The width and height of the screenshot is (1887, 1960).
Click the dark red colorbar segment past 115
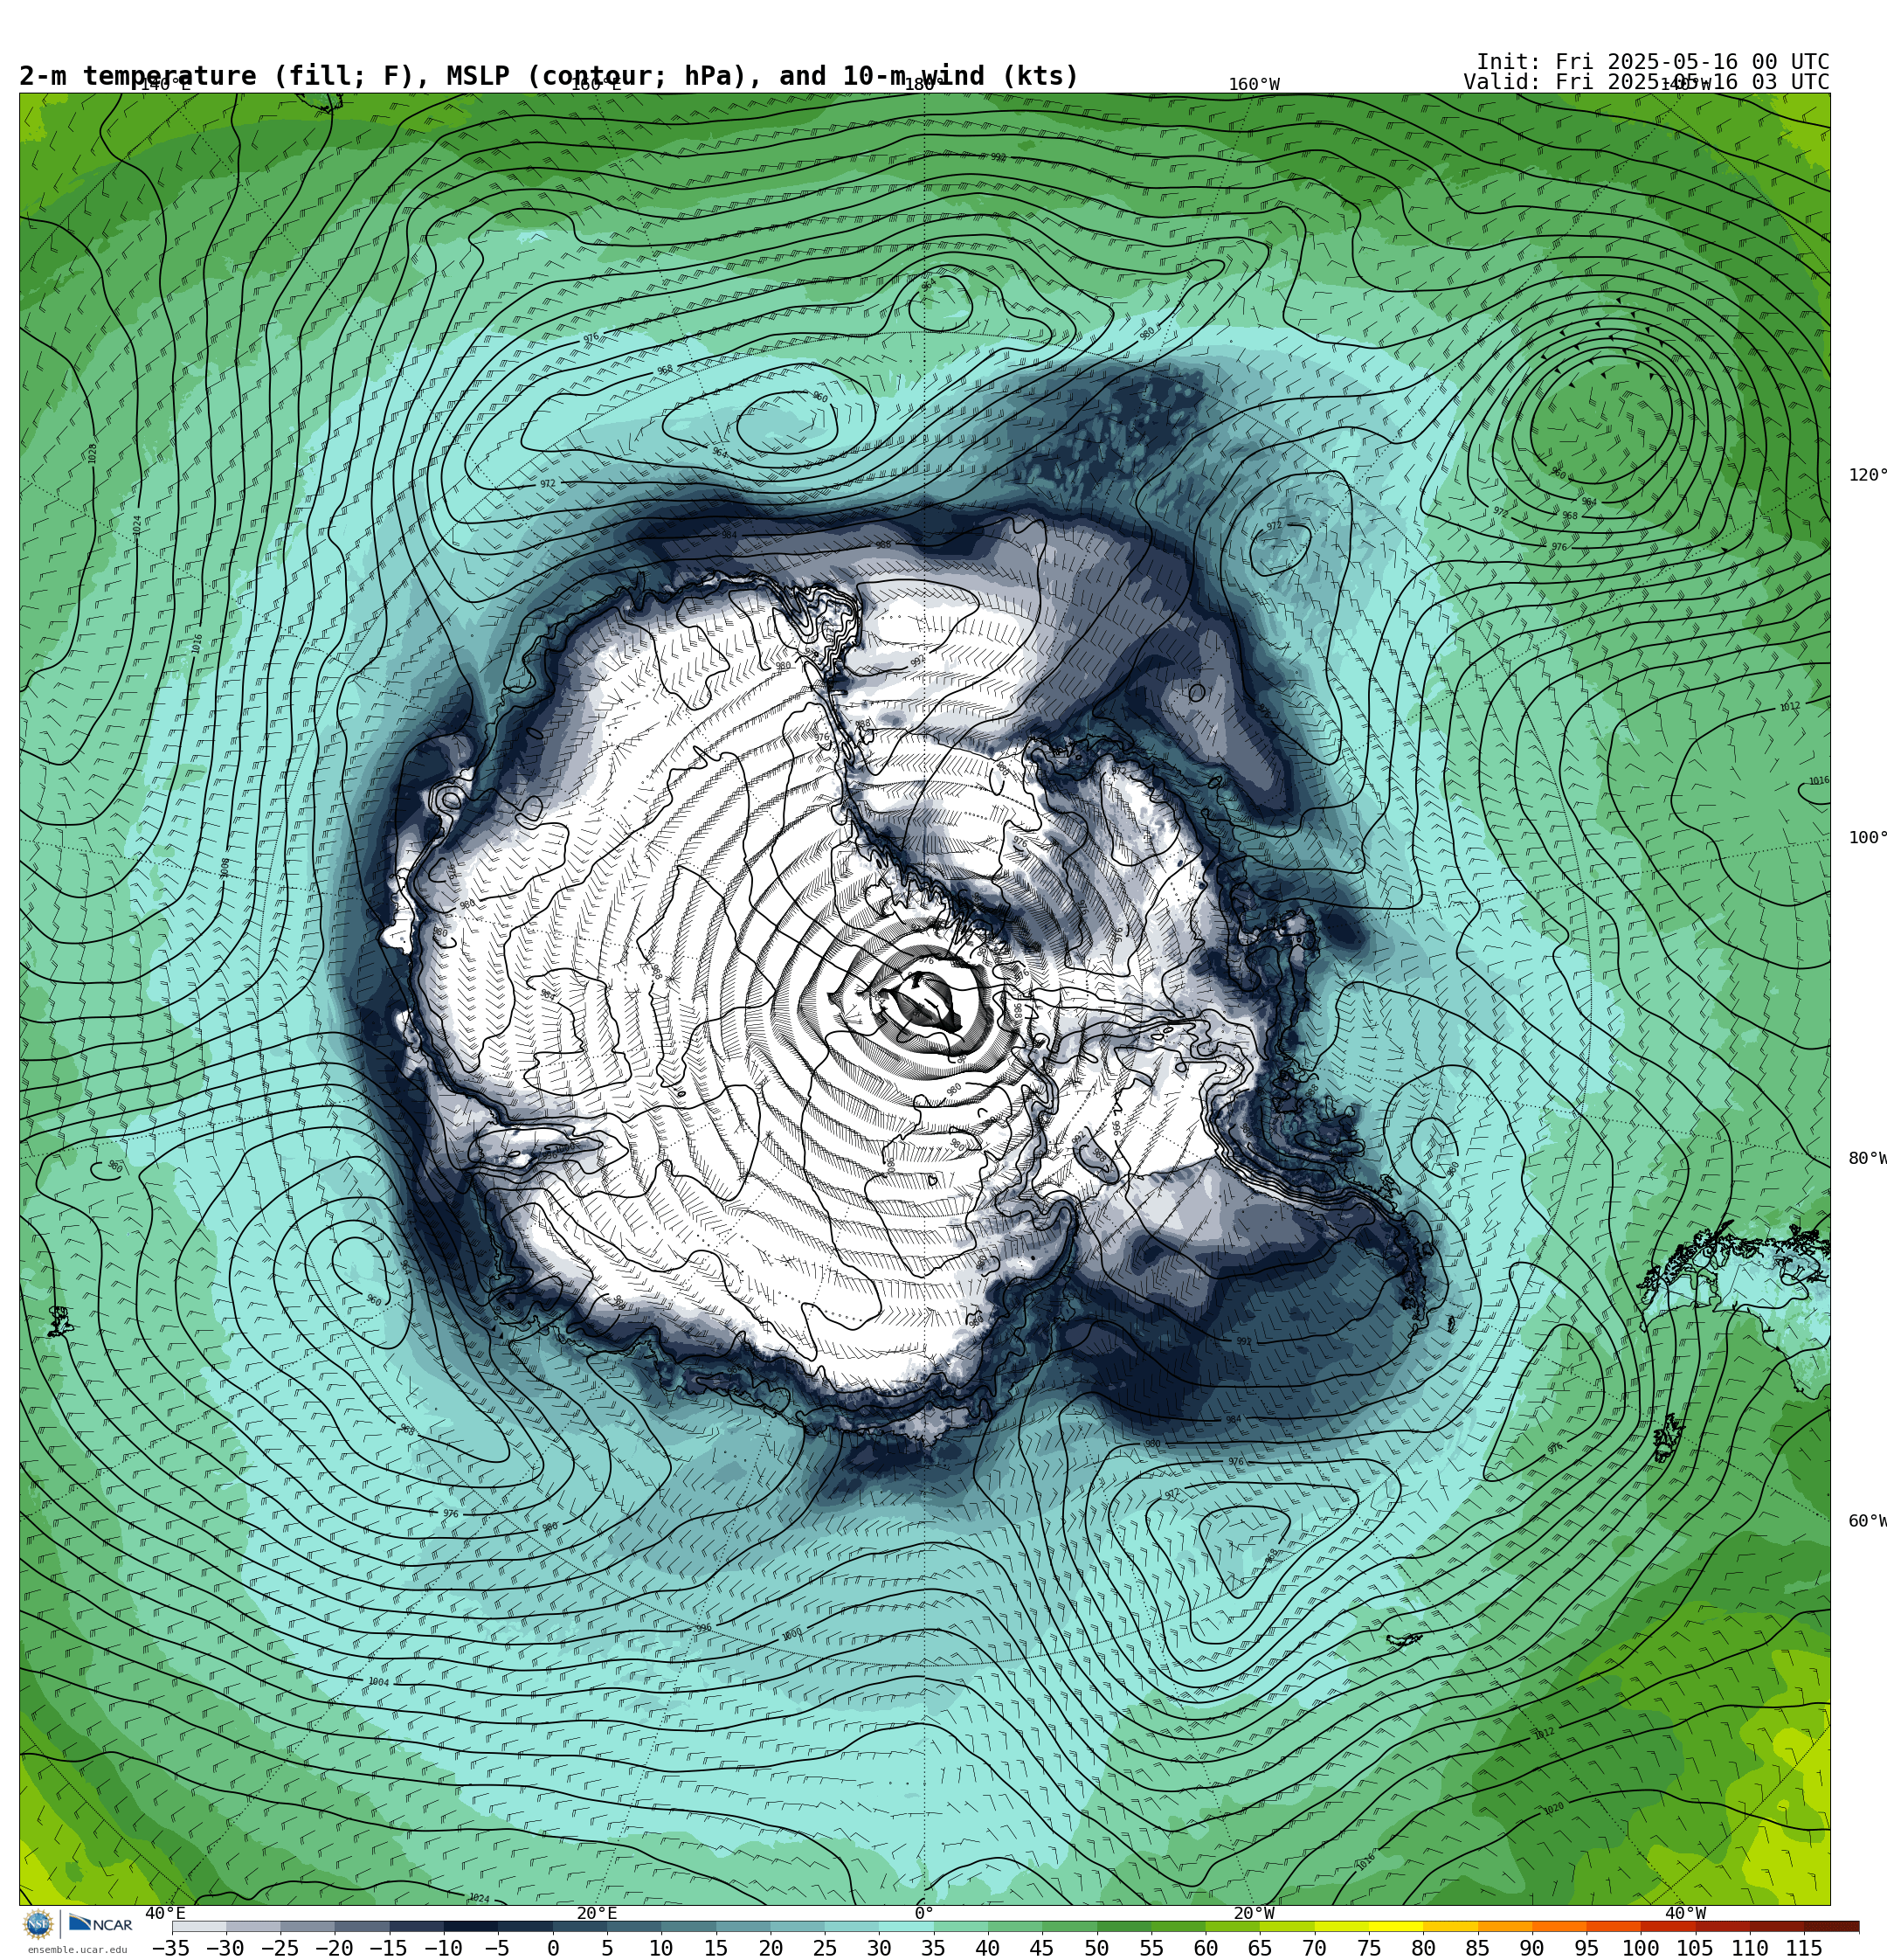[x=1832, y=1926]
